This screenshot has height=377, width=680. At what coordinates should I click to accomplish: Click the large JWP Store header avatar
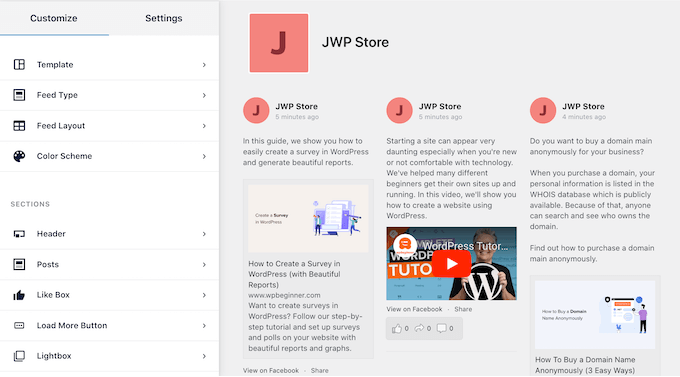click(278, 43)
